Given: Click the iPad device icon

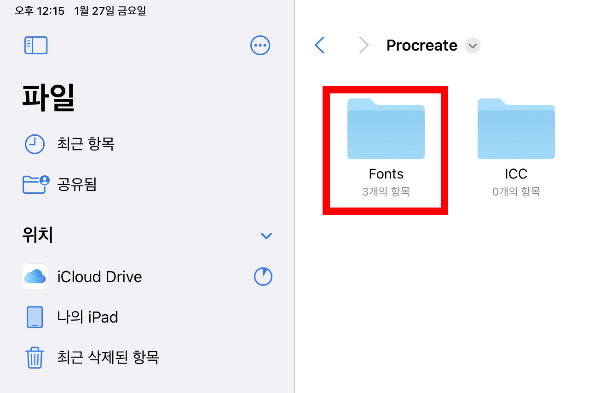Looking at the screenshot, I should click(35, 317).
